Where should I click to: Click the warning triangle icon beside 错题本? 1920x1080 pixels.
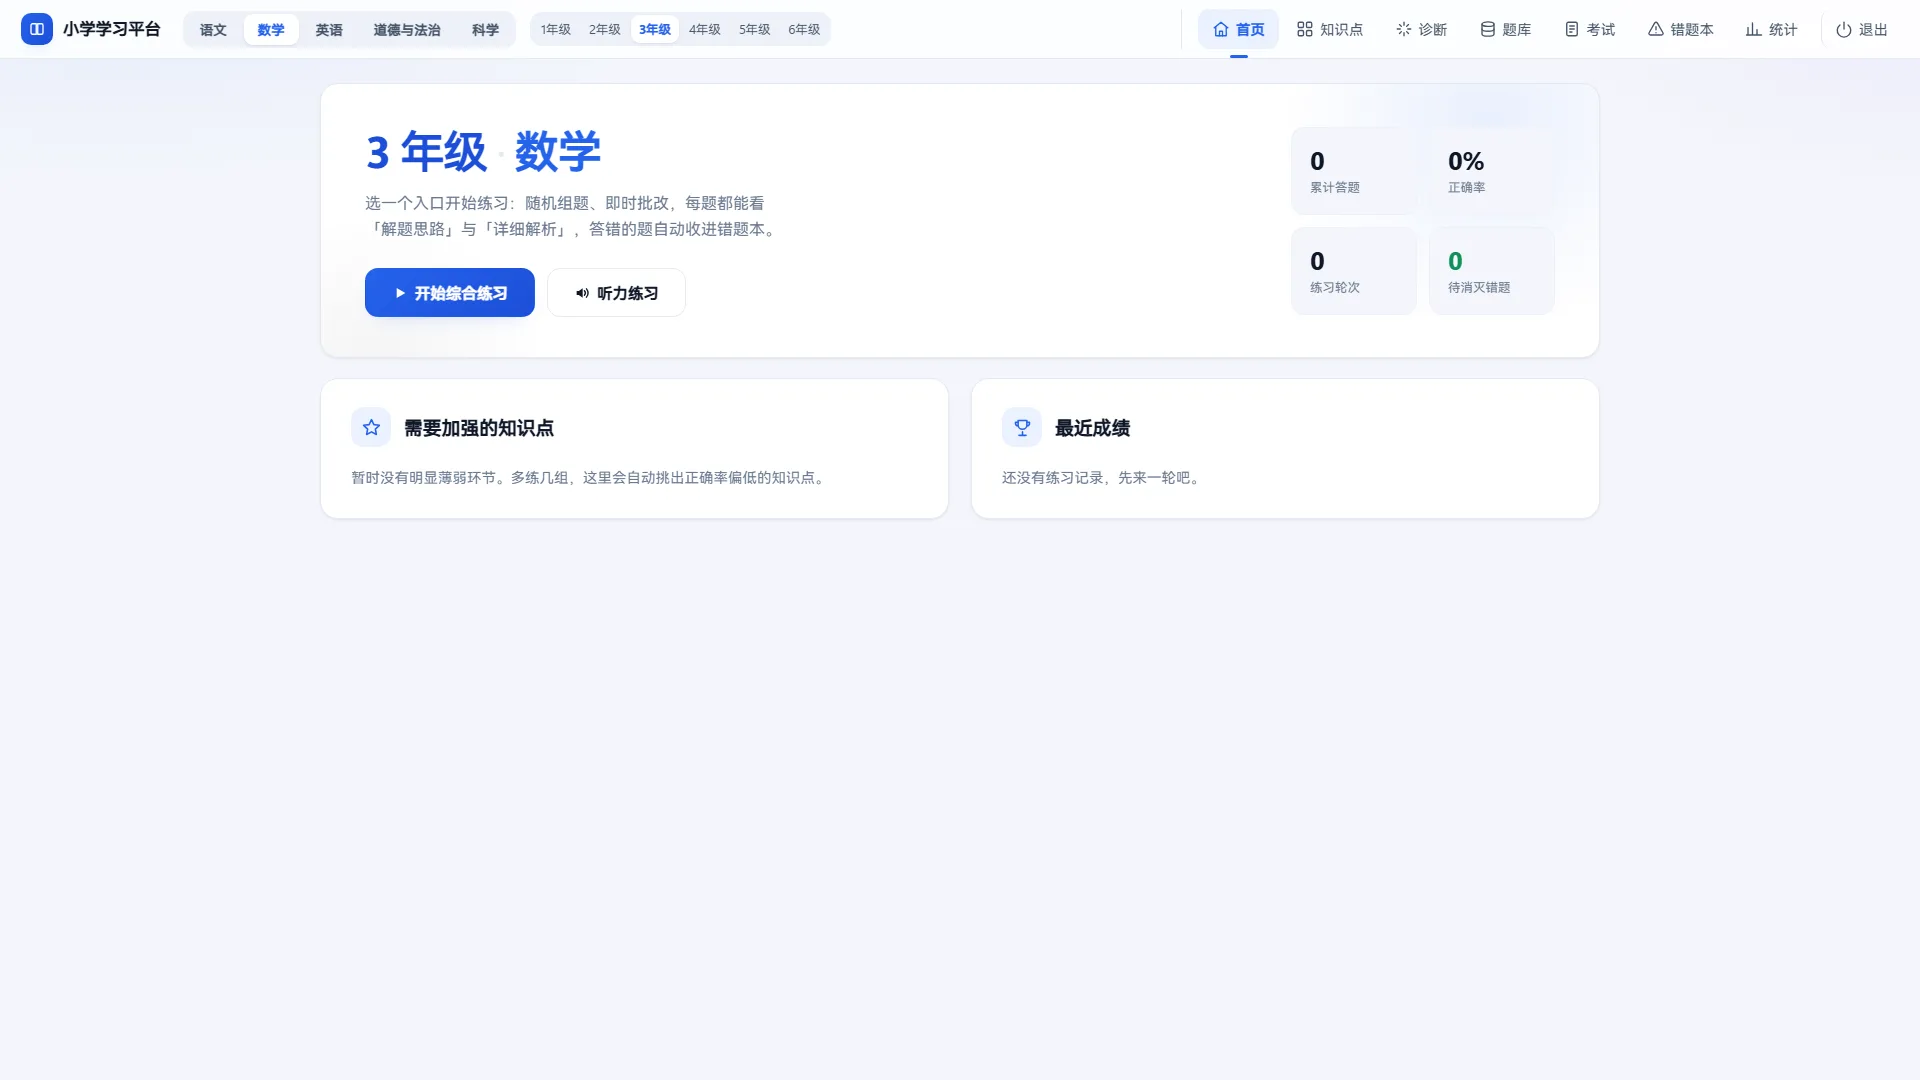click(1655, 29)
